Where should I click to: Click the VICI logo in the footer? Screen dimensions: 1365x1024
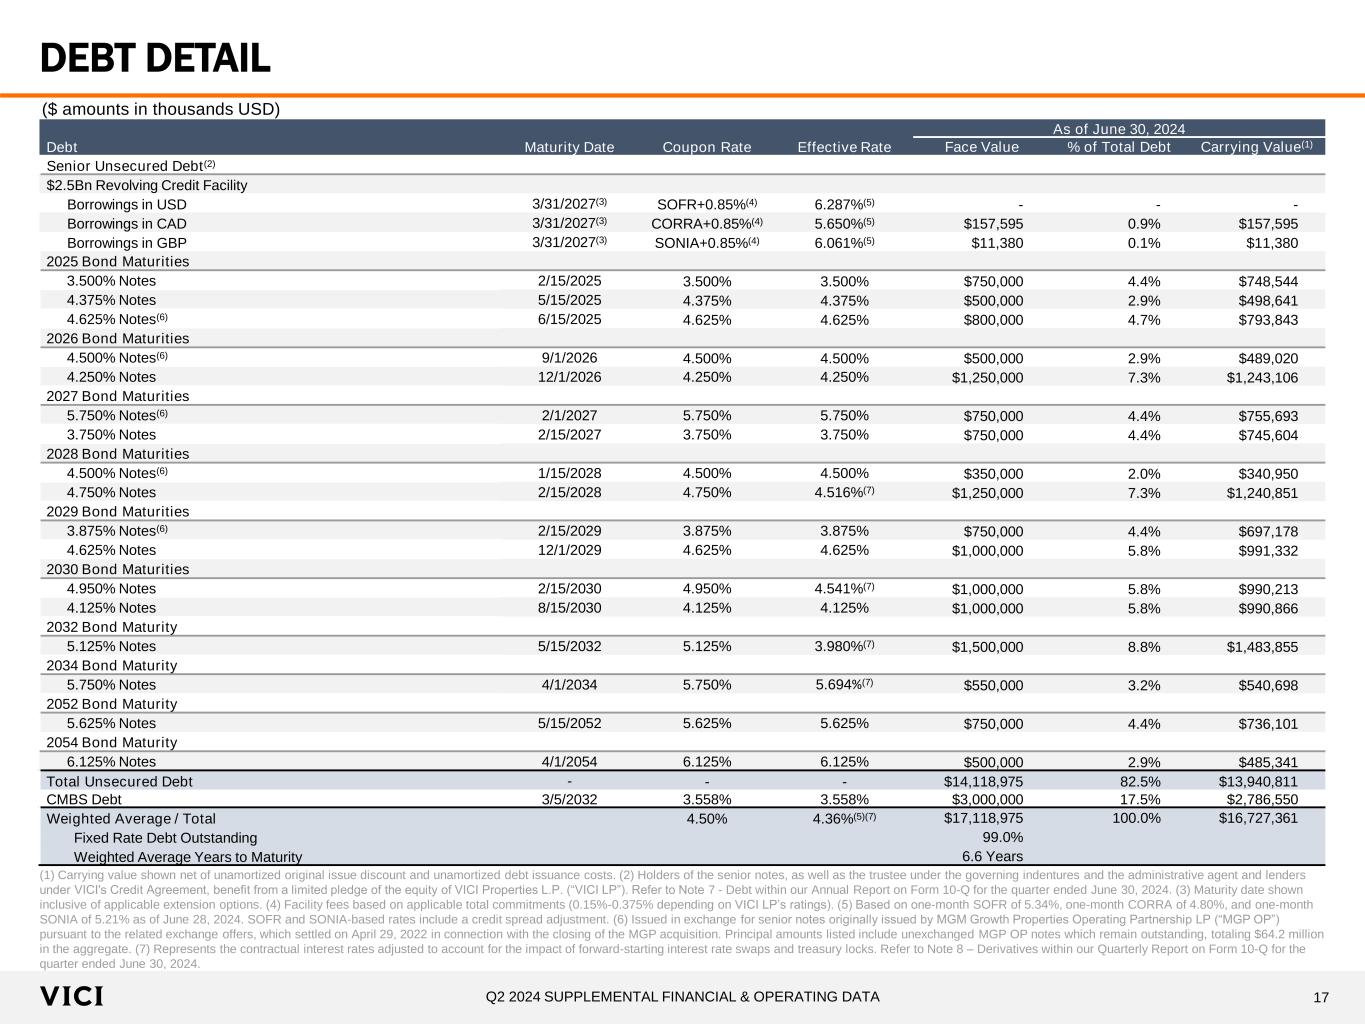[71, 997]
